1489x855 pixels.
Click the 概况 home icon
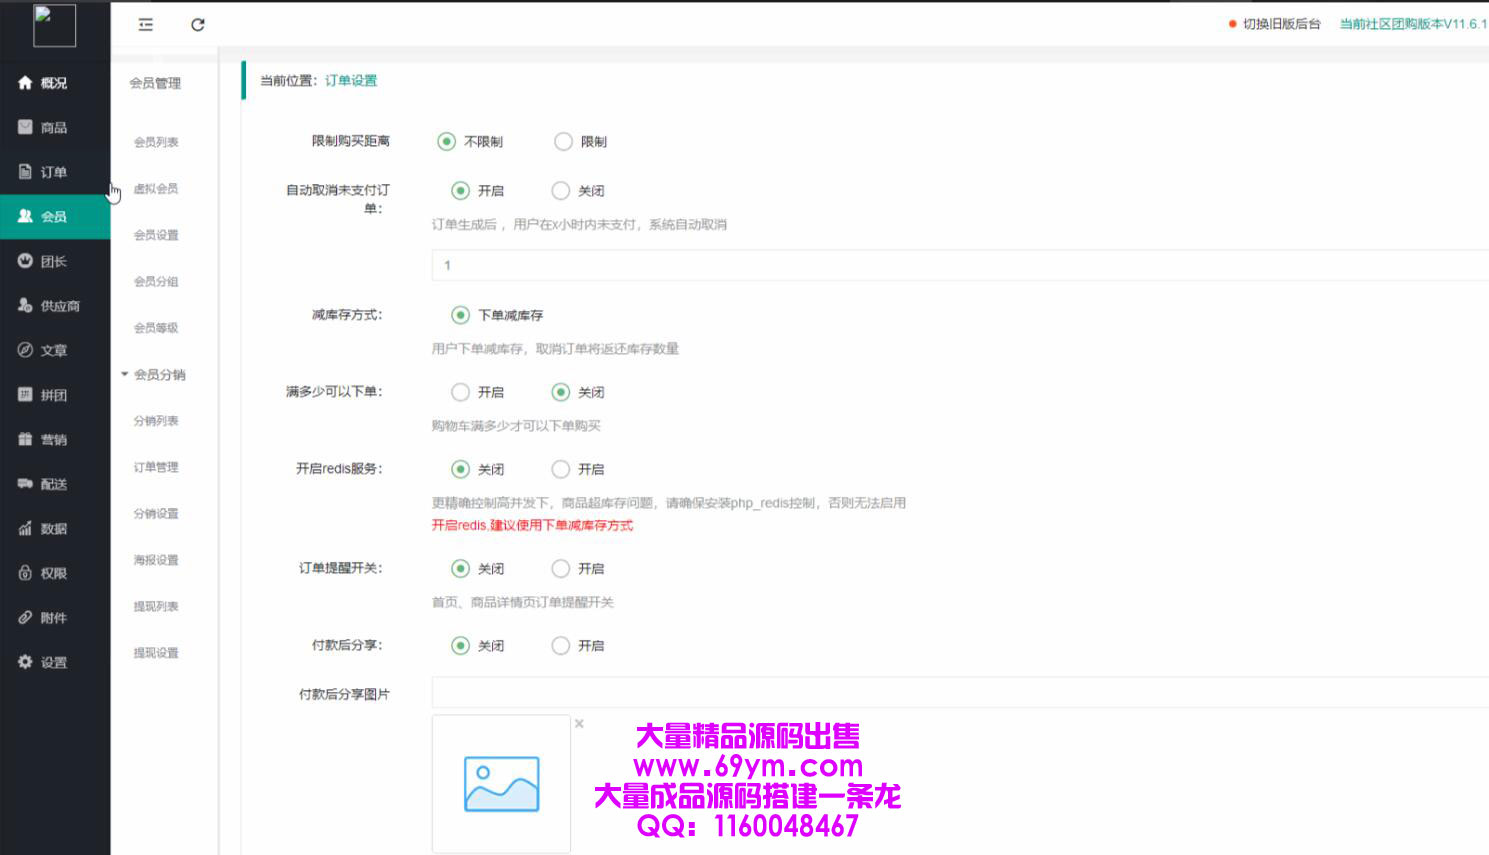(x=25, y=83)
